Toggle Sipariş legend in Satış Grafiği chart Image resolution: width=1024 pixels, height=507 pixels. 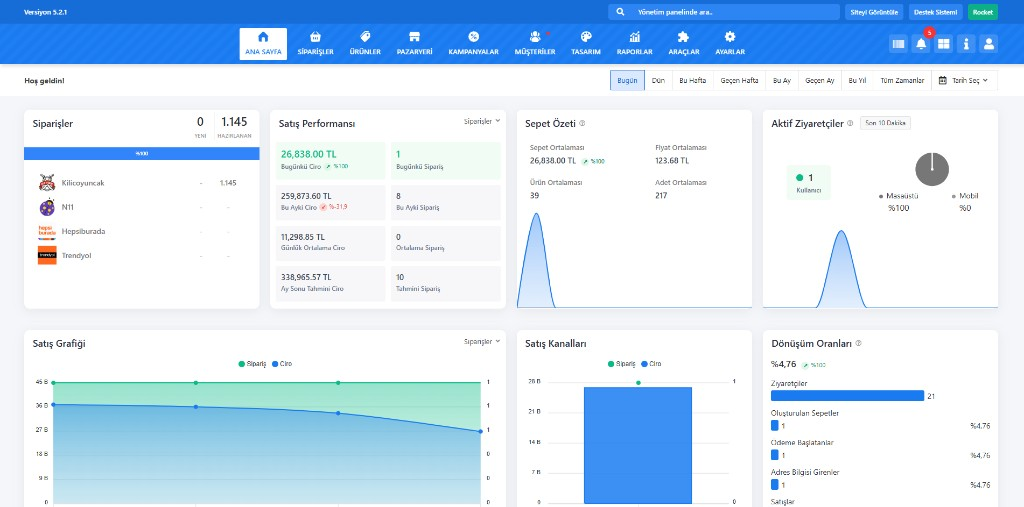click(252, 364)
